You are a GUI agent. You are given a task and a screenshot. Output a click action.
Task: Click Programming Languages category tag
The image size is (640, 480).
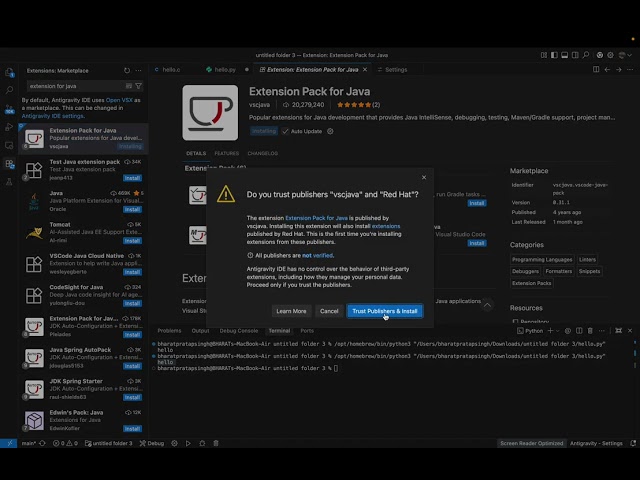click(542, 260)
